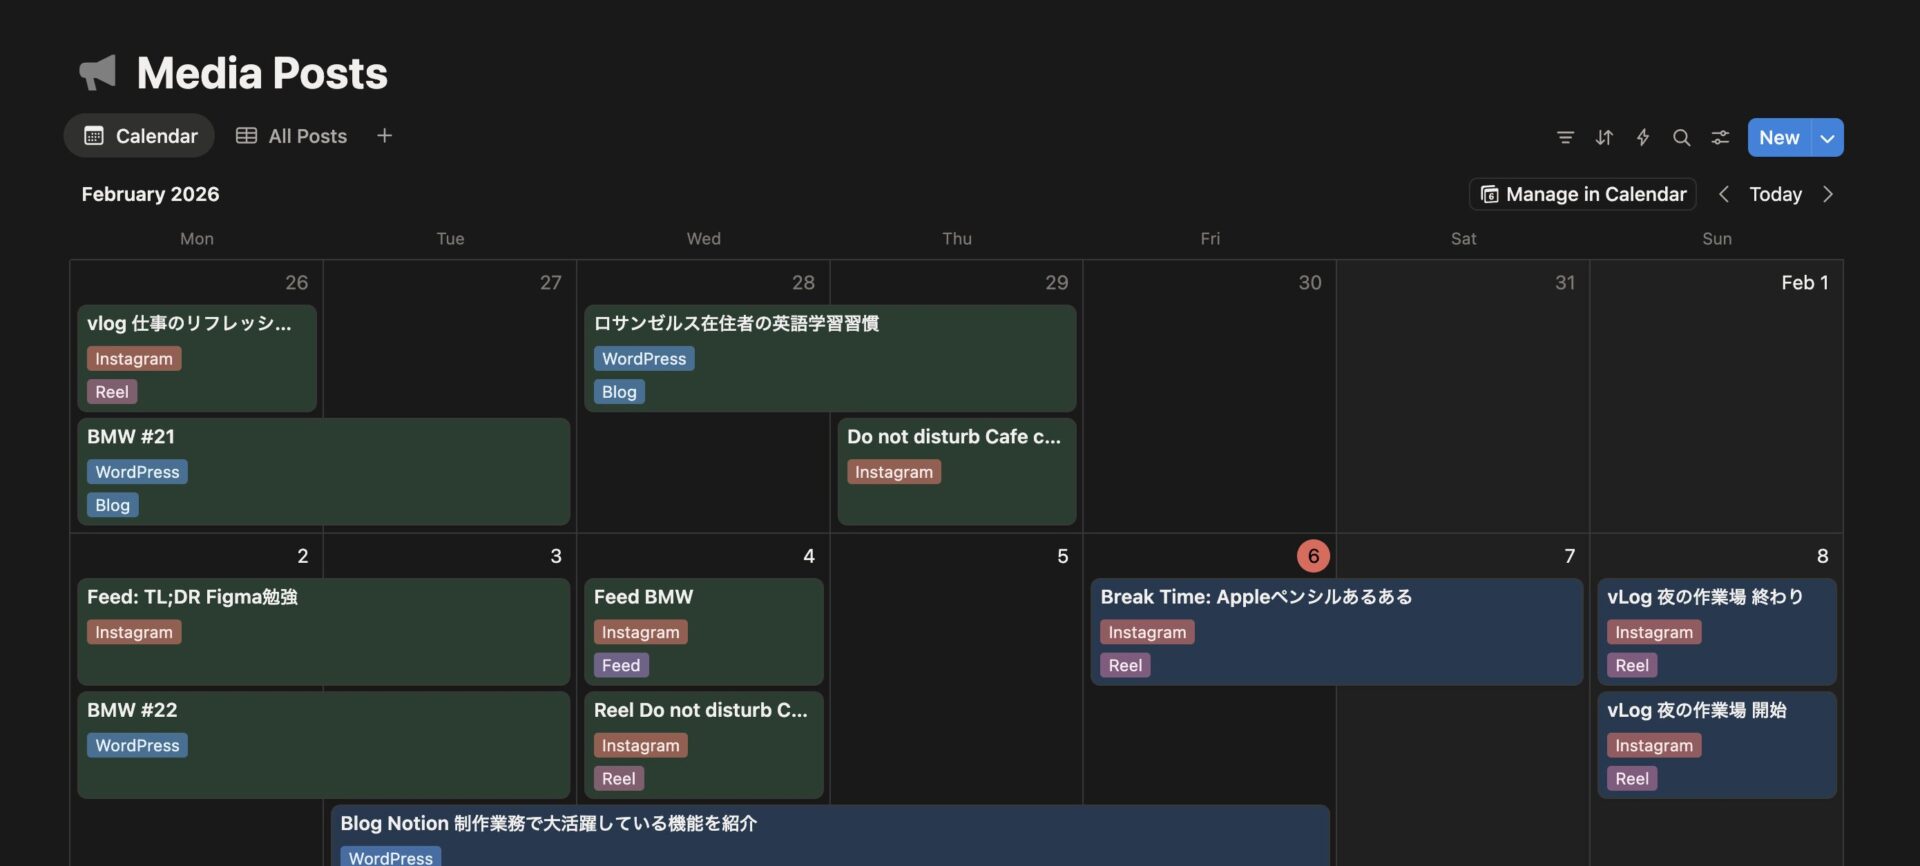The width and height of the screenshot is (1920, 866).
Task: Open the BMW #21 post card
Action: 323,471
